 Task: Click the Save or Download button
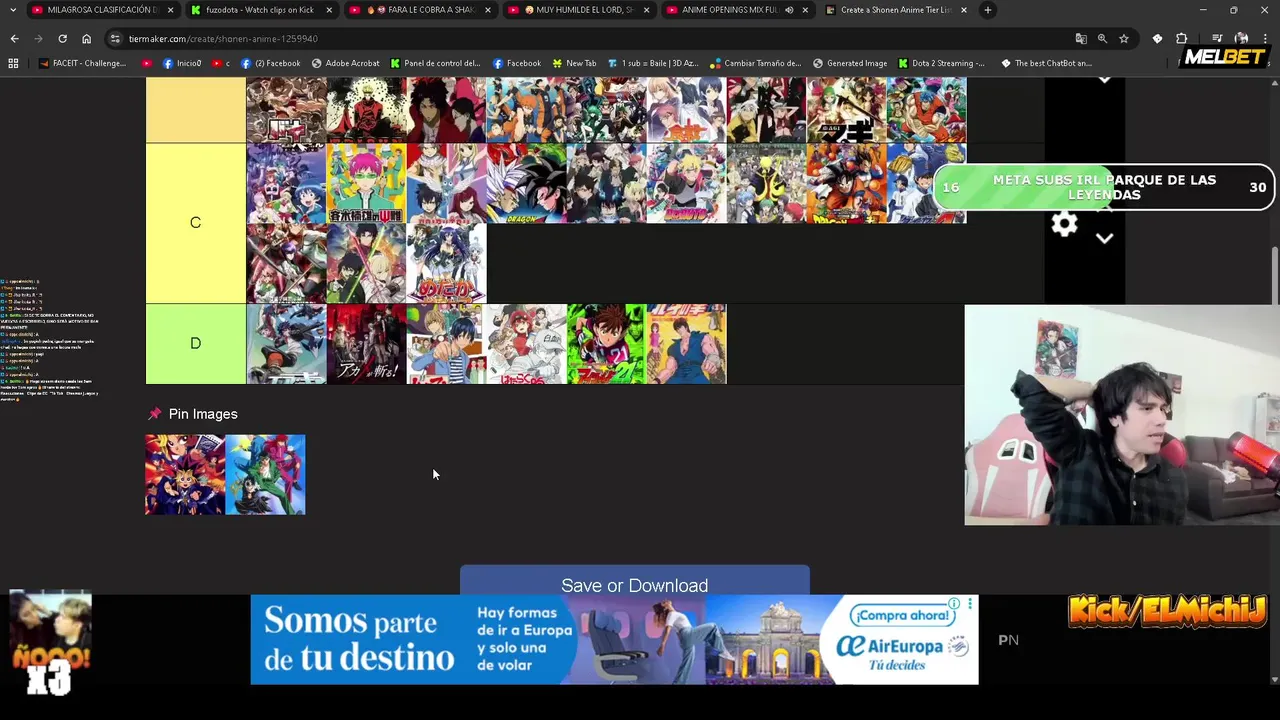(x=635, y=581)
